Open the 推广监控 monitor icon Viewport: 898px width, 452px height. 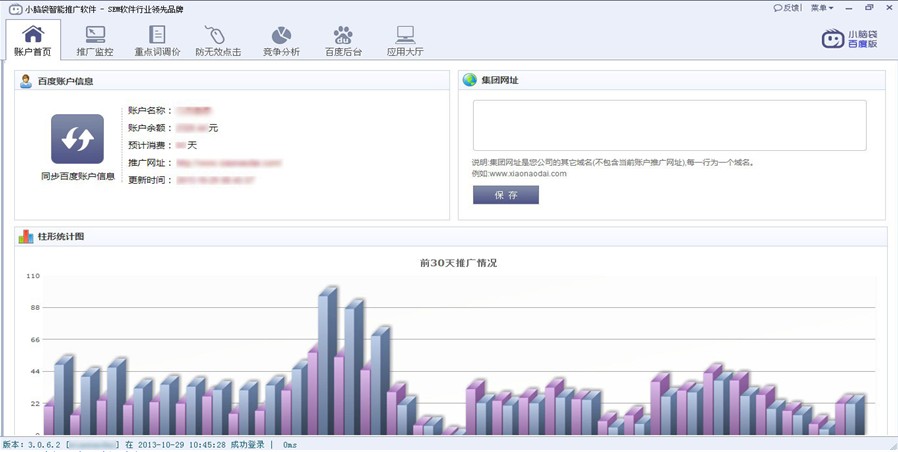(x=95, y=36)
